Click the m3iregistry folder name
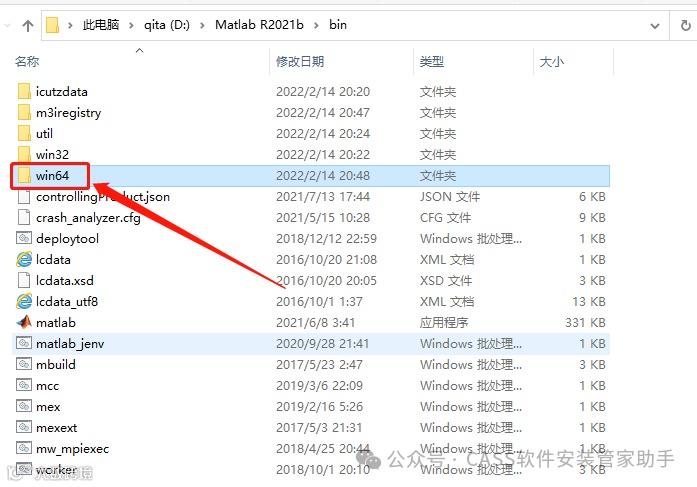This screenshot has width=697, height=487. click(x=68, y=113)
